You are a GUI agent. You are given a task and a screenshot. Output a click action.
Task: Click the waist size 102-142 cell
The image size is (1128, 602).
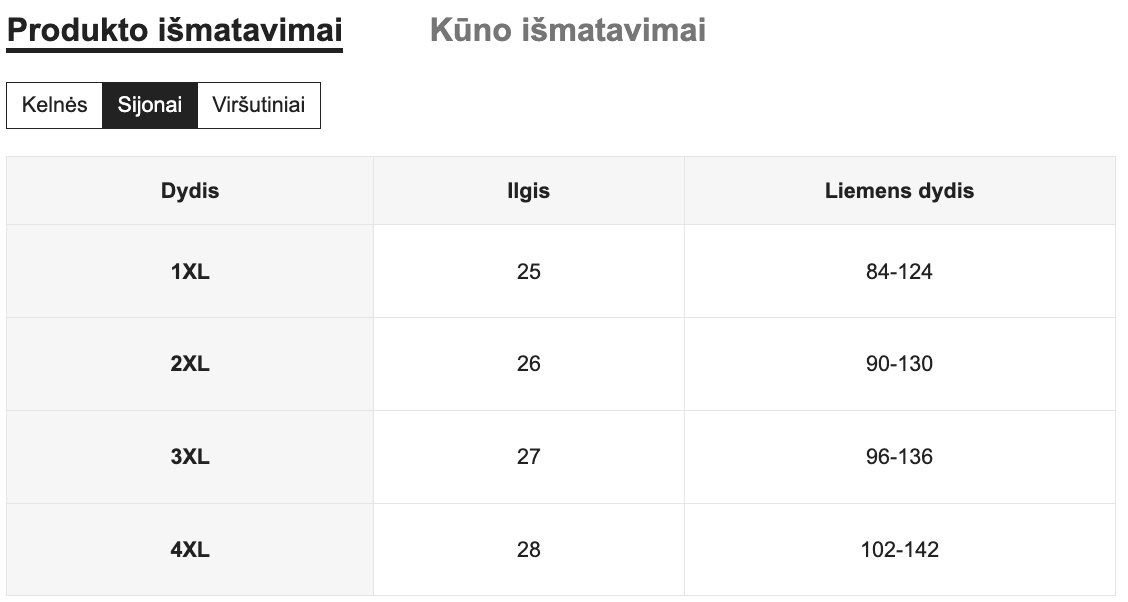point(899,549)
